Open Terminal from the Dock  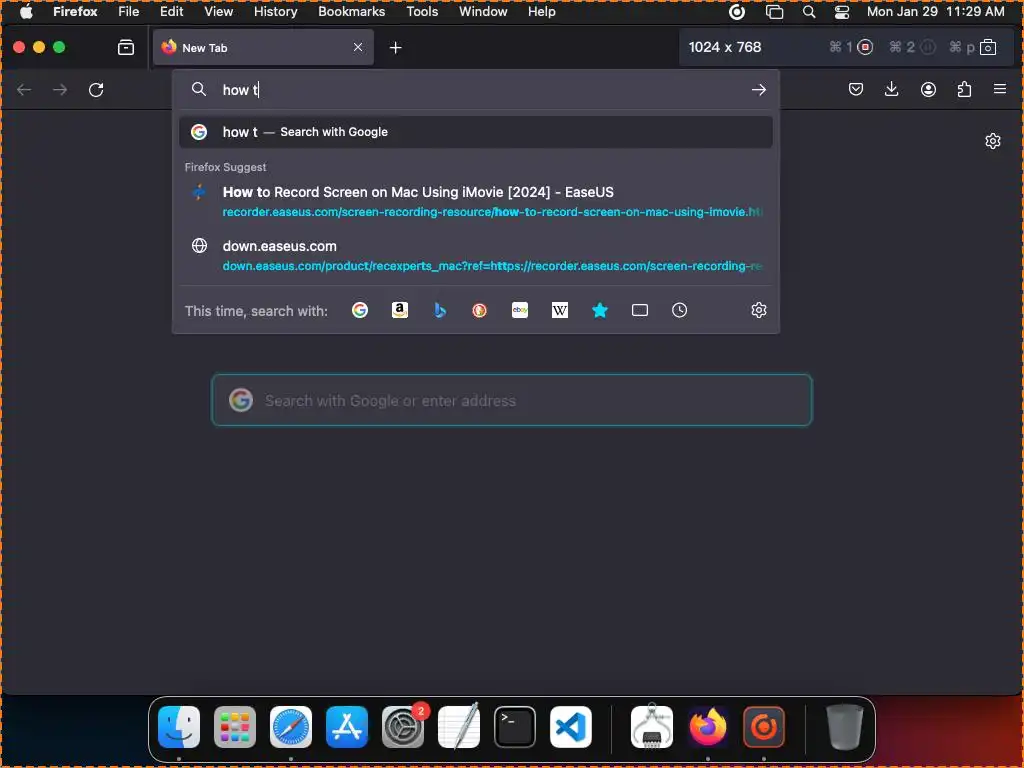pos(515,727)
